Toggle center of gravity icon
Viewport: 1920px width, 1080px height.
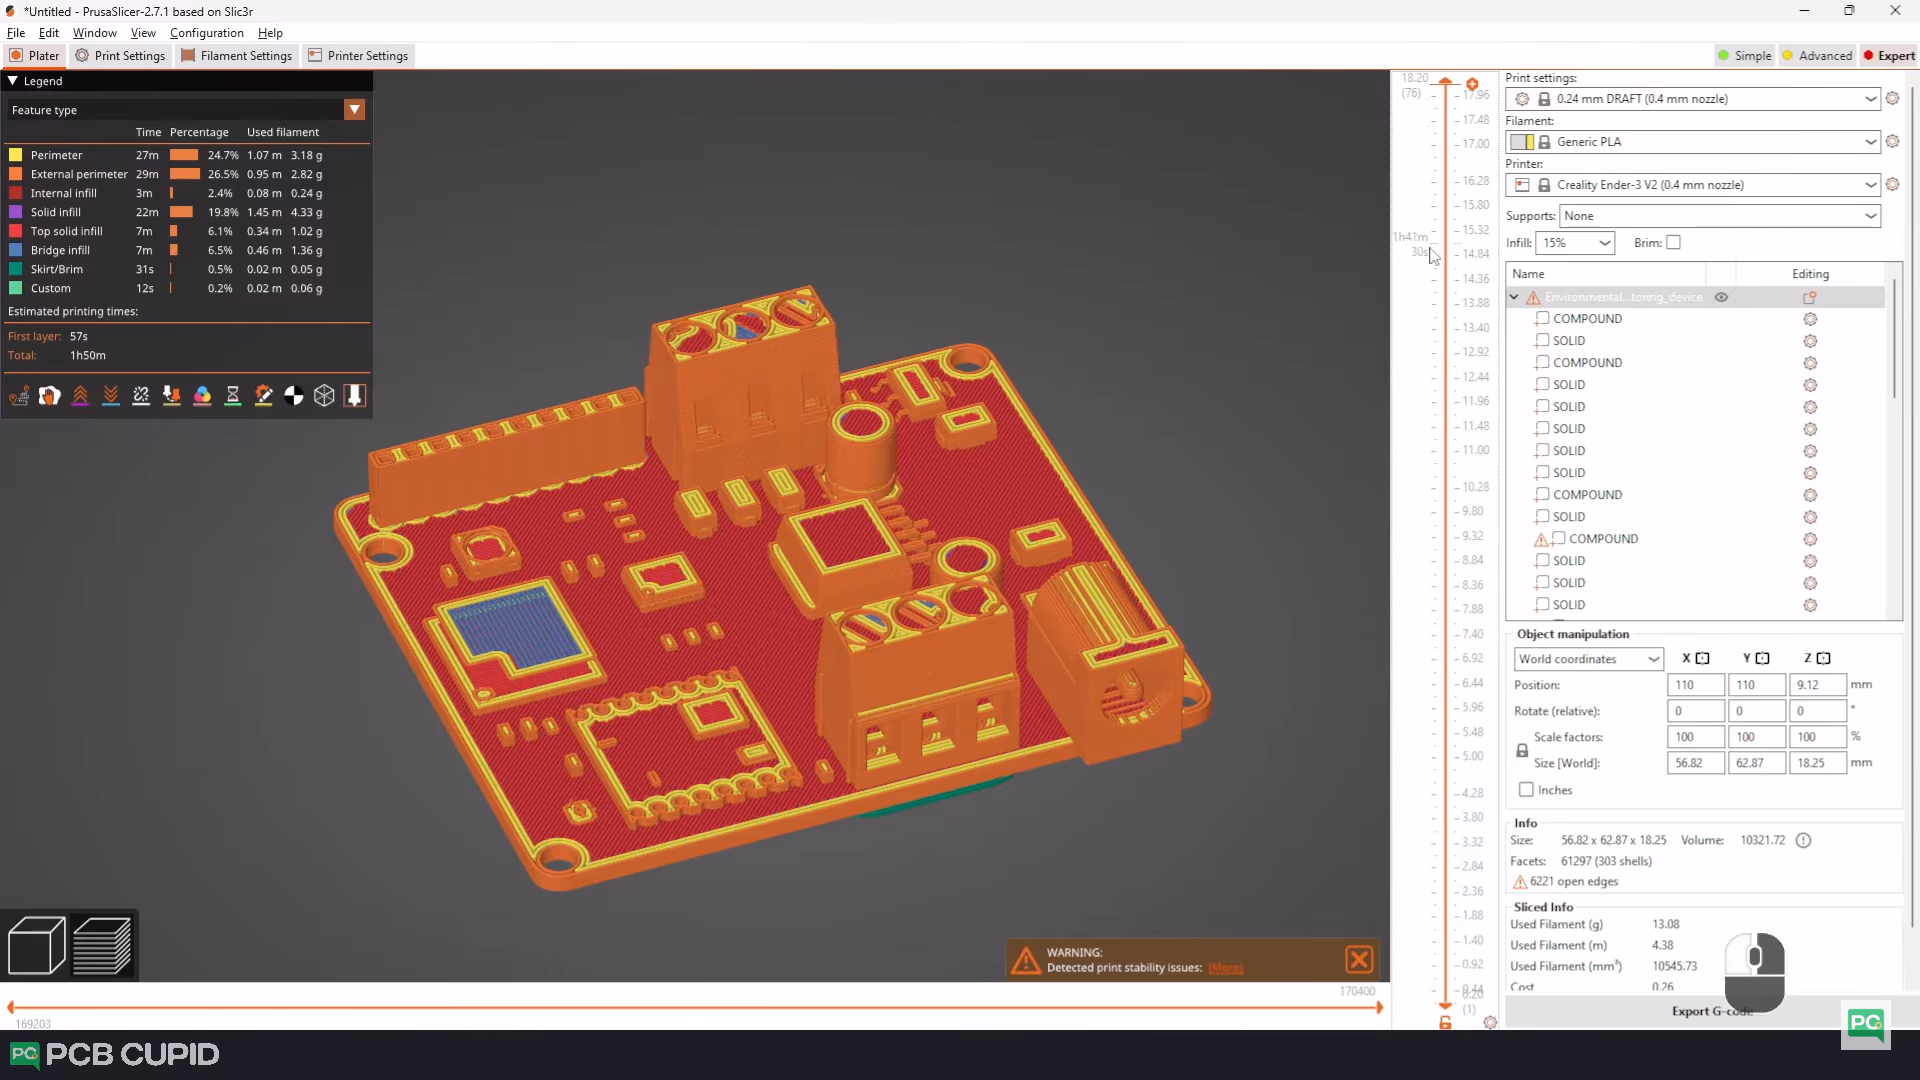tap(293, 396)
